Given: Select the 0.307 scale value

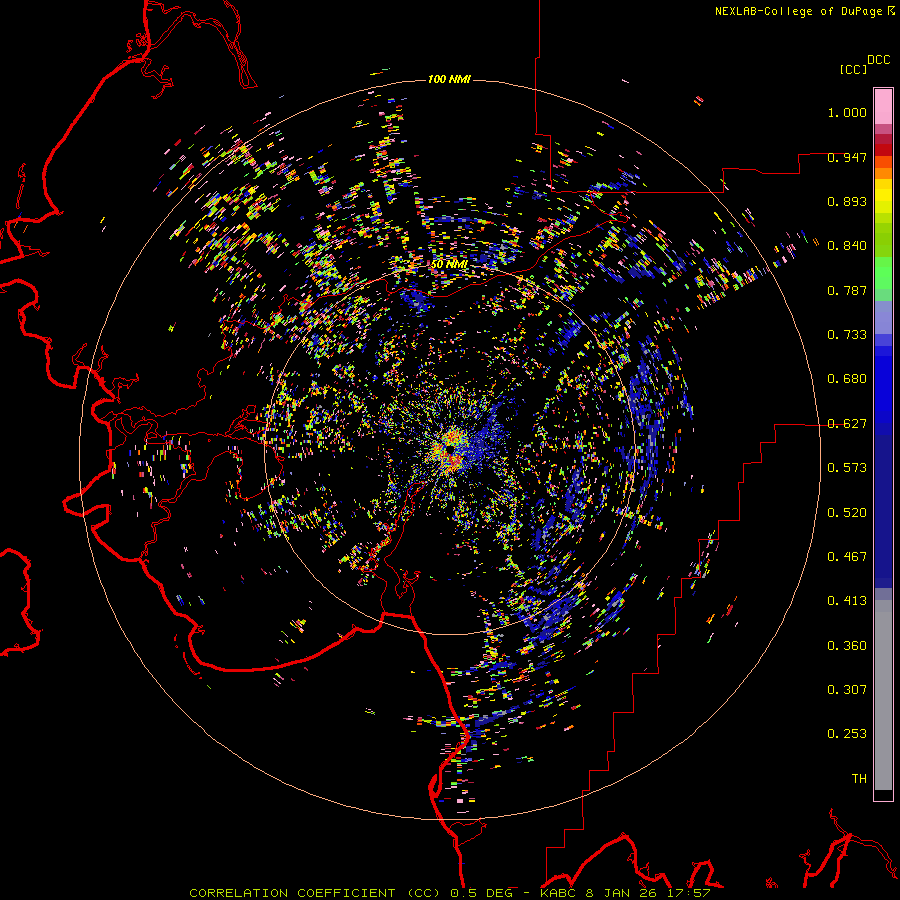Looking at the screenshot, I should (x=847, y=690).
